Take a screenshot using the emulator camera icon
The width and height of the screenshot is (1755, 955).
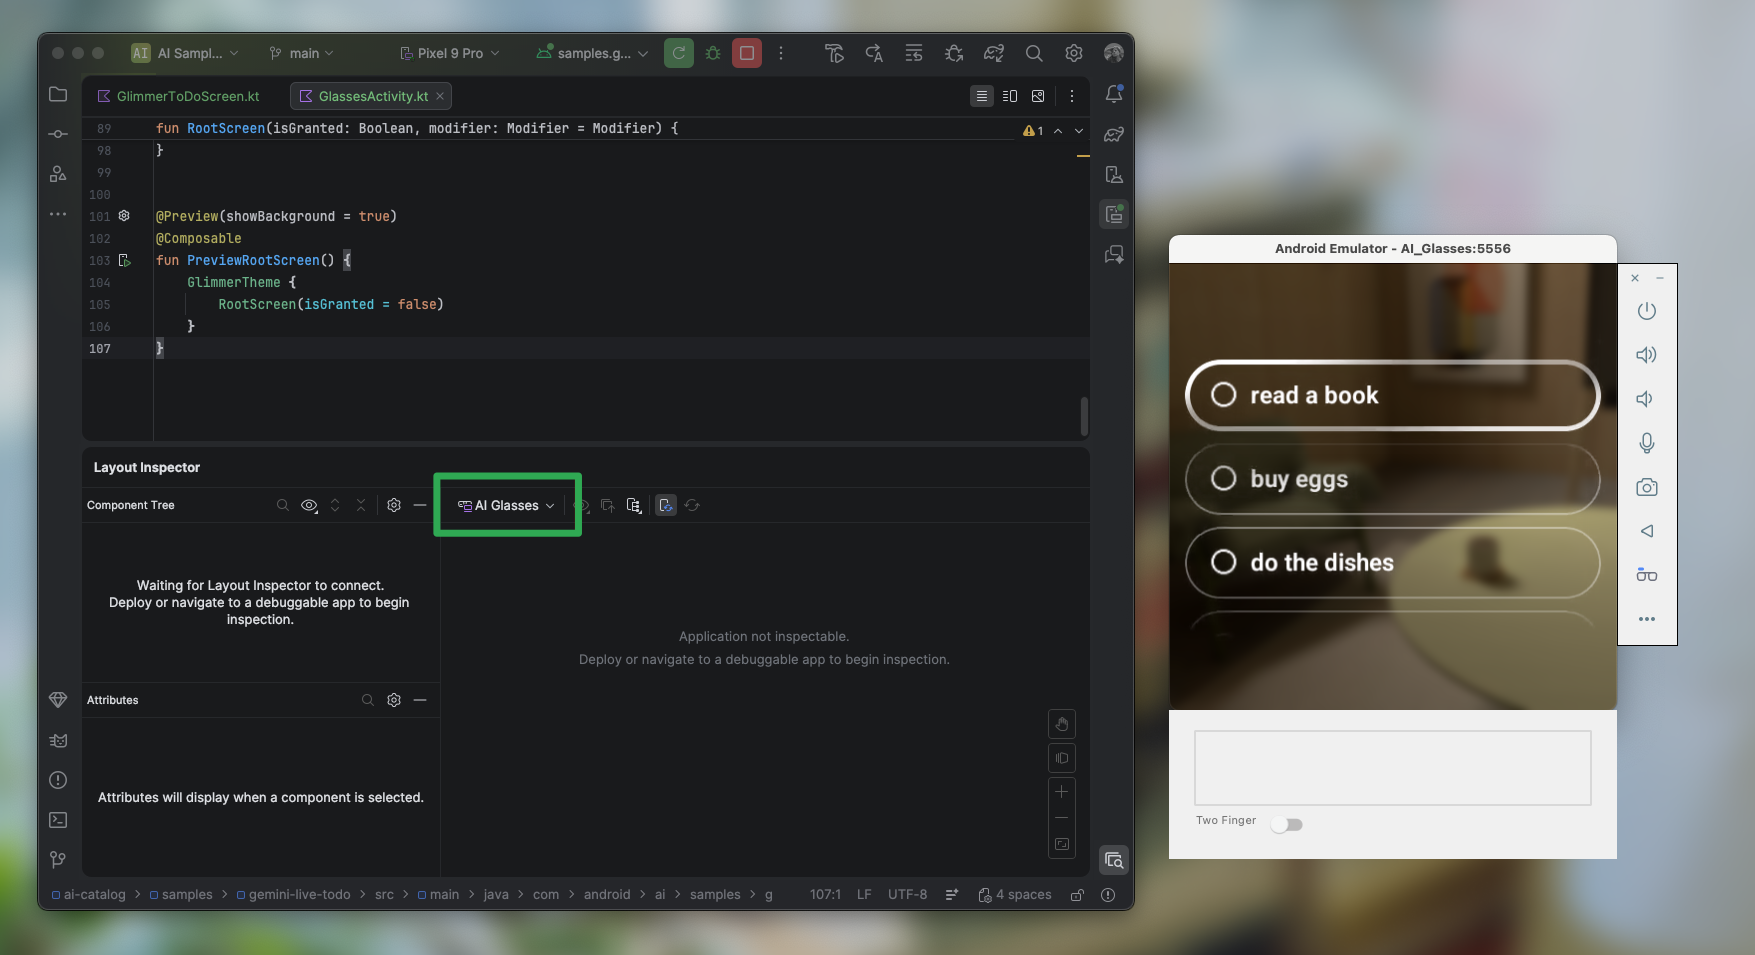click(1647, 487)
